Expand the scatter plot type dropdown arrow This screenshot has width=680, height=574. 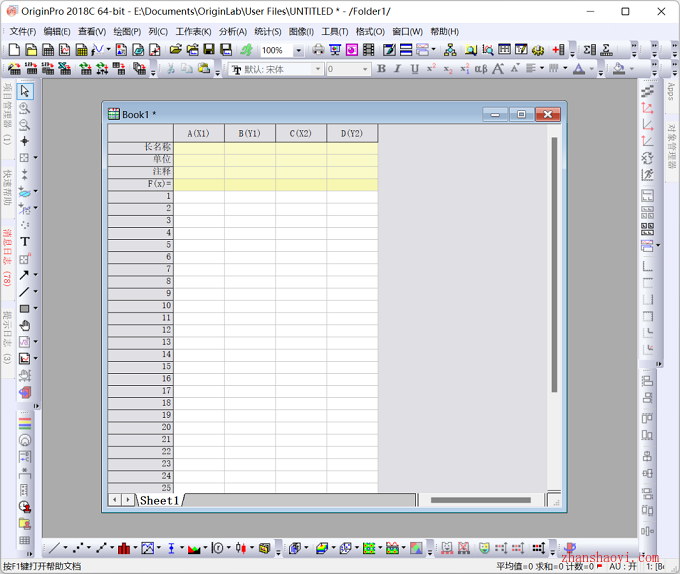tap(89, 548)
